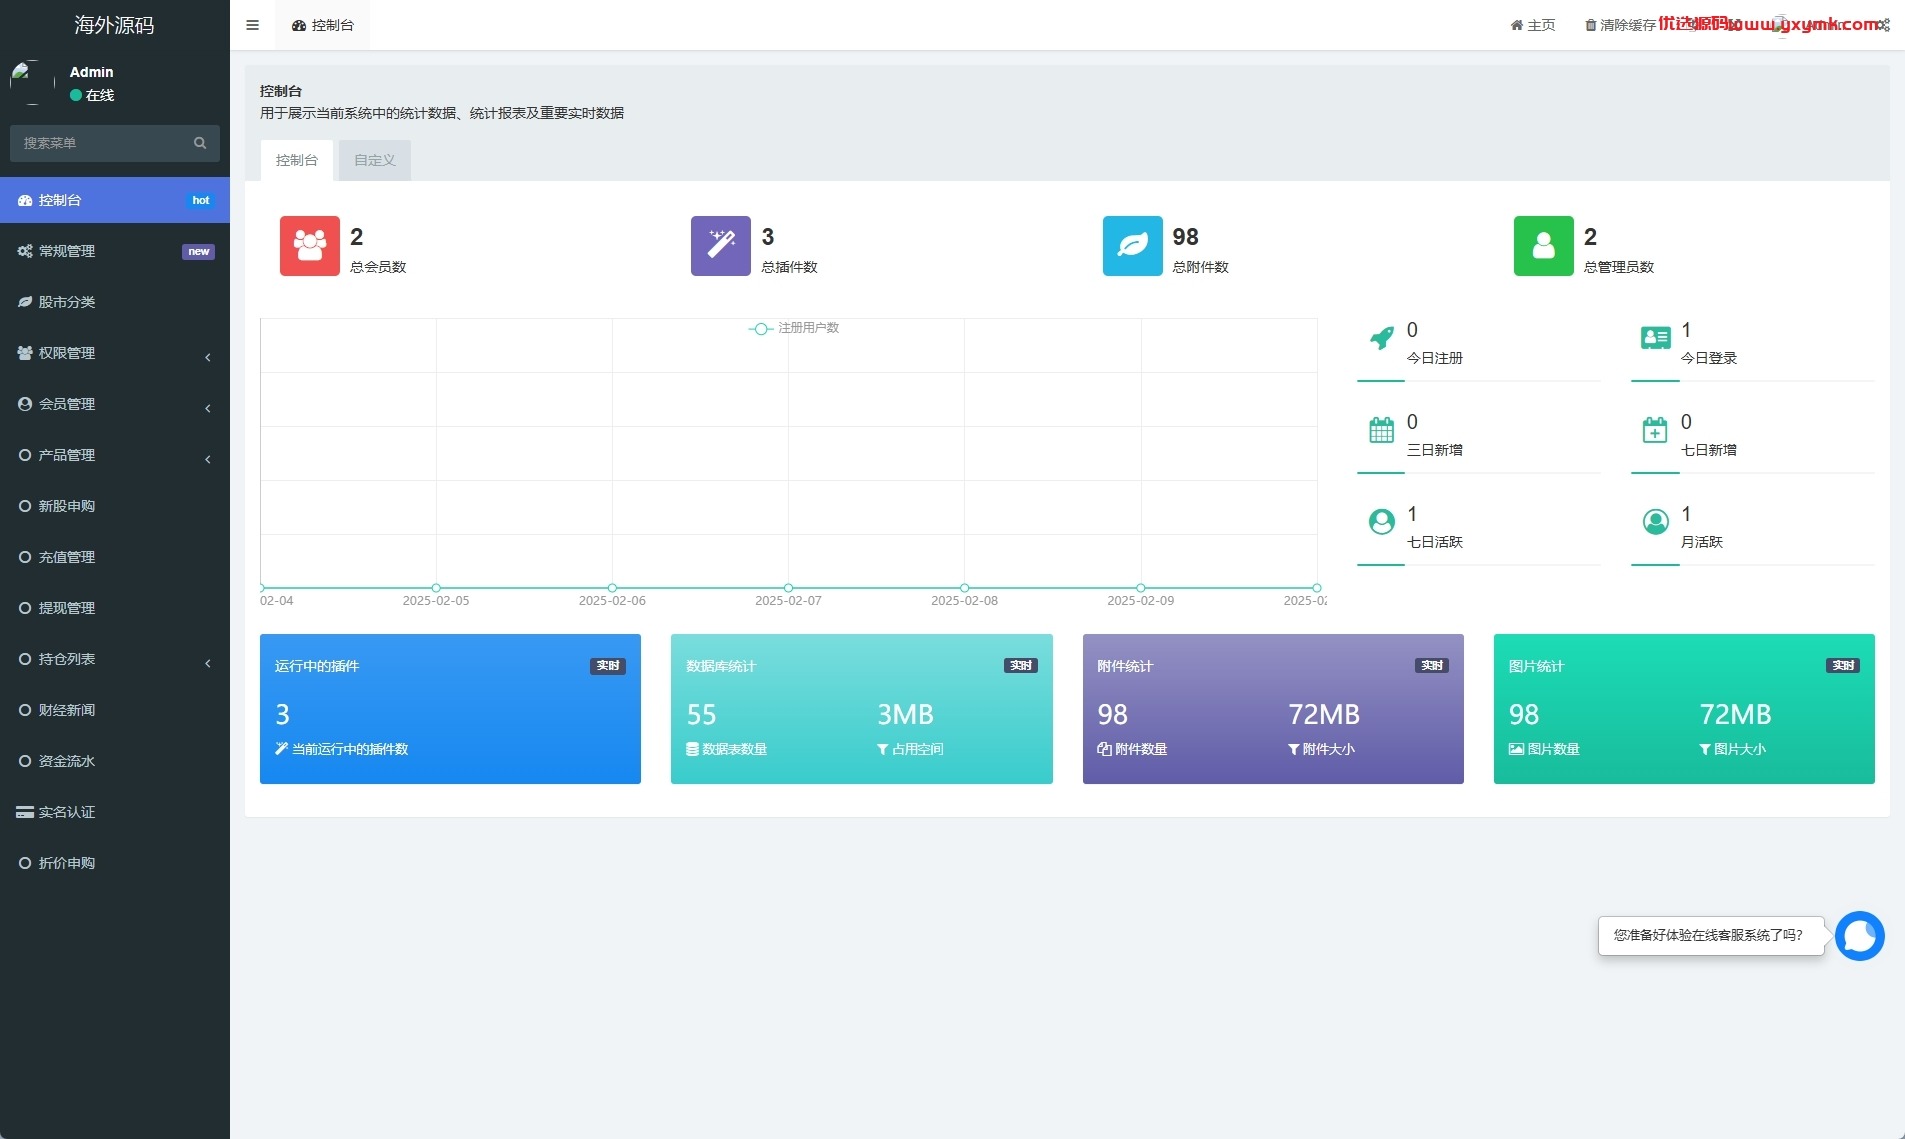Click the 图片数量 image icon
Image resolution: width=1905 pixels, height=1139 pixels.
[x=1516, y=749]
